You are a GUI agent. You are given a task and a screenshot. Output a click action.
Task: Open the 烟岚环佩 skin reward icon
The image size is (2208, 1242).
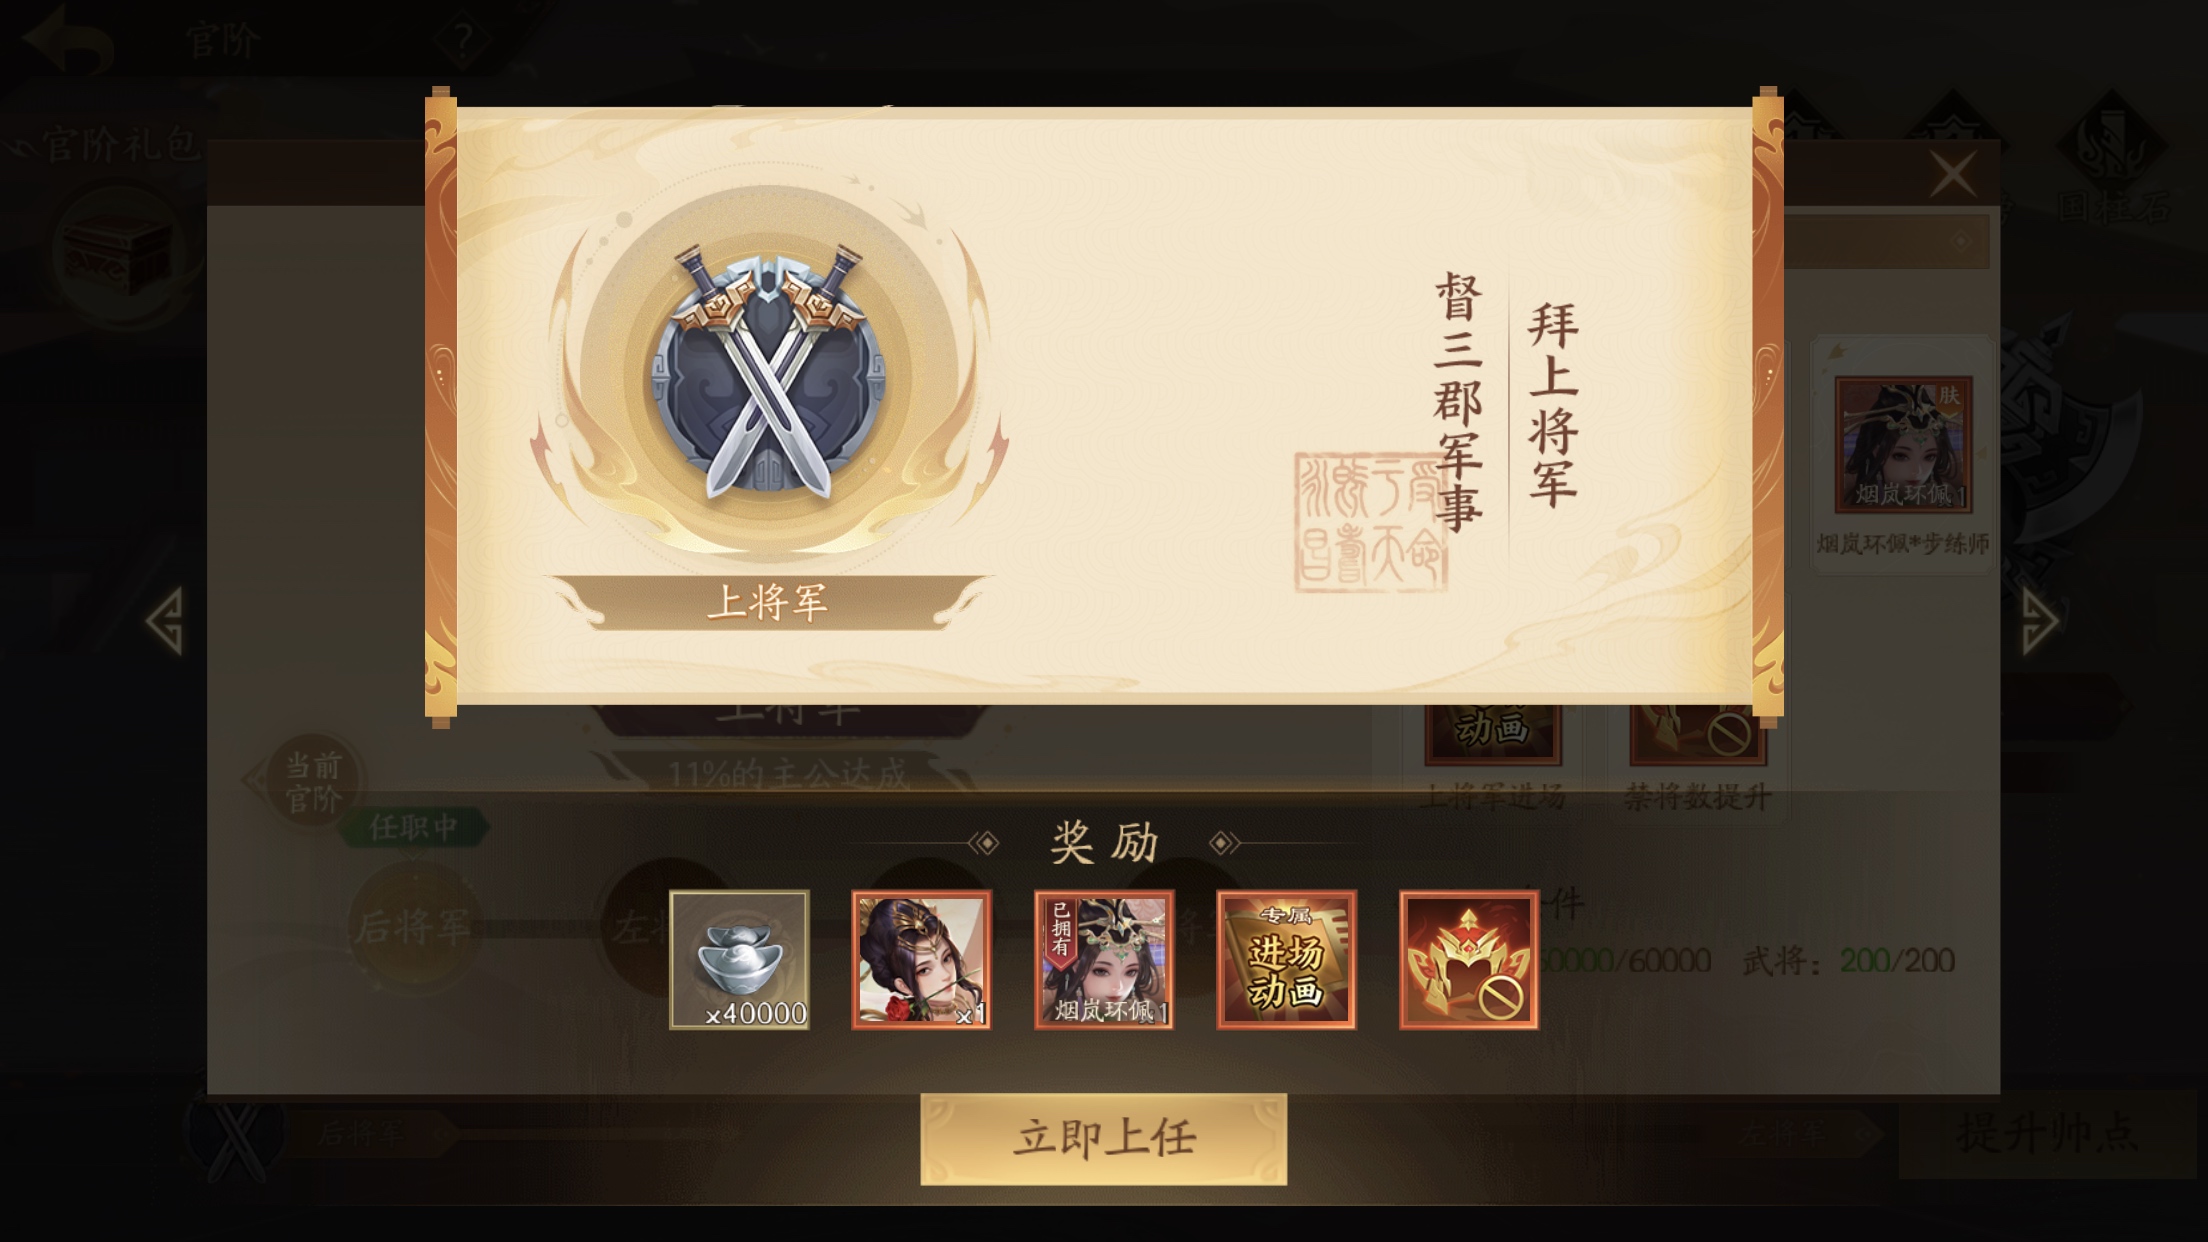1104,960
